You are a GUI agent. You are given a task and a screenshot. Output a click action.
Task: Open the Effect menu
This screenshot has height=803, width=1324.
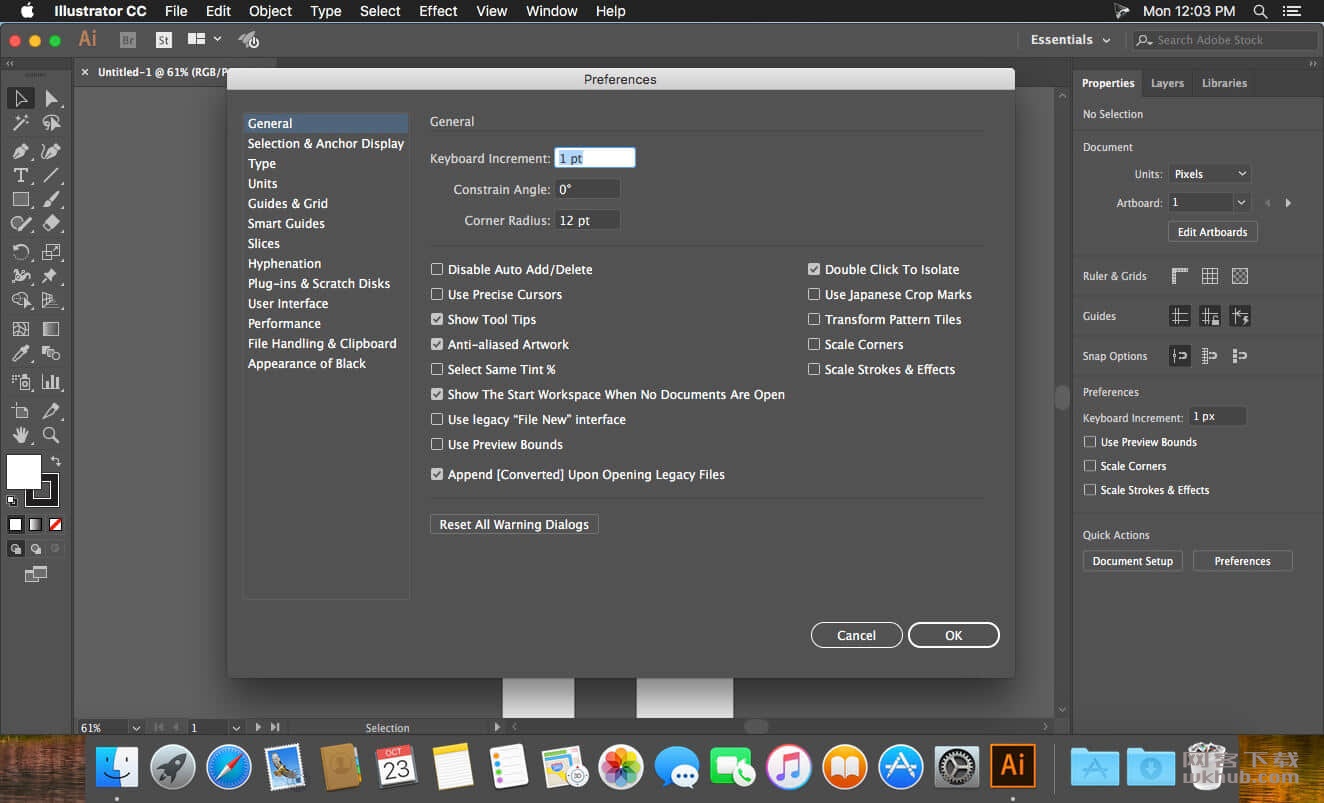(438, 11)
